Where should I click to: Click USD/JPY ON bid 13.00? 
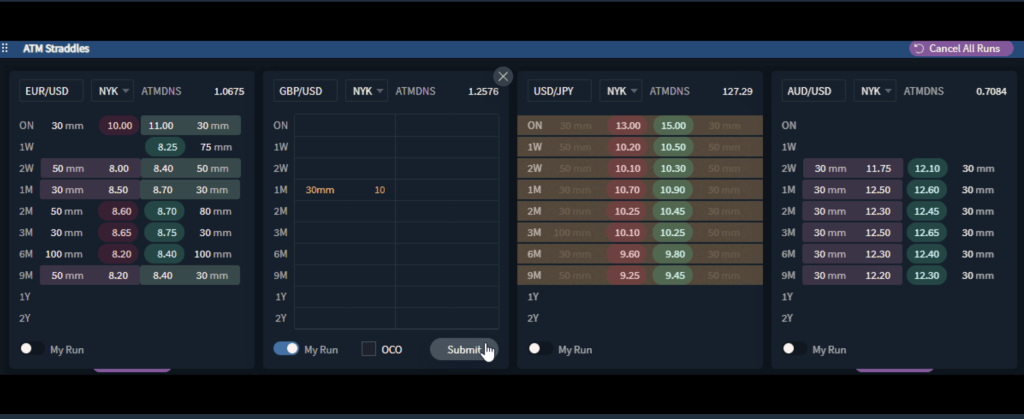(x=628, y=125)
